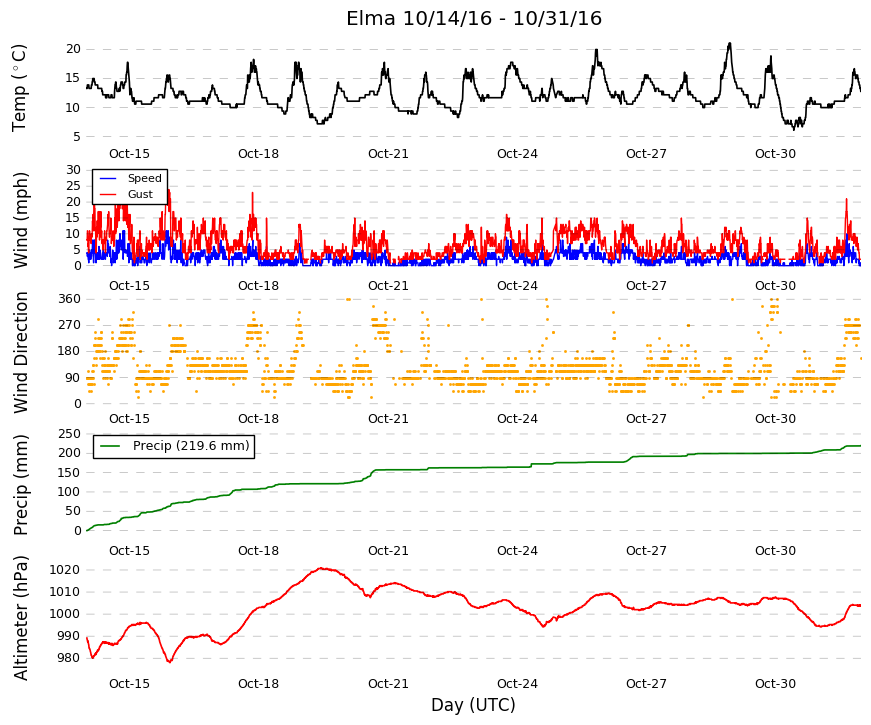Click the 1020 altimeter tick label
The image size is (871, 725).
[x=64, y=570]
